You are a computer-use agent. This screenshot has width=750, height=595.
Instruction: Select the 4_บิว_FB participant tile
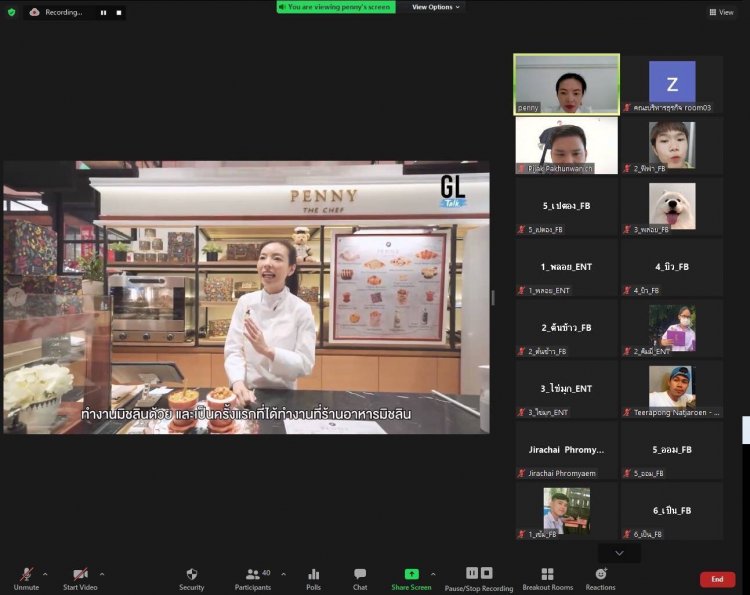[672, 267]
